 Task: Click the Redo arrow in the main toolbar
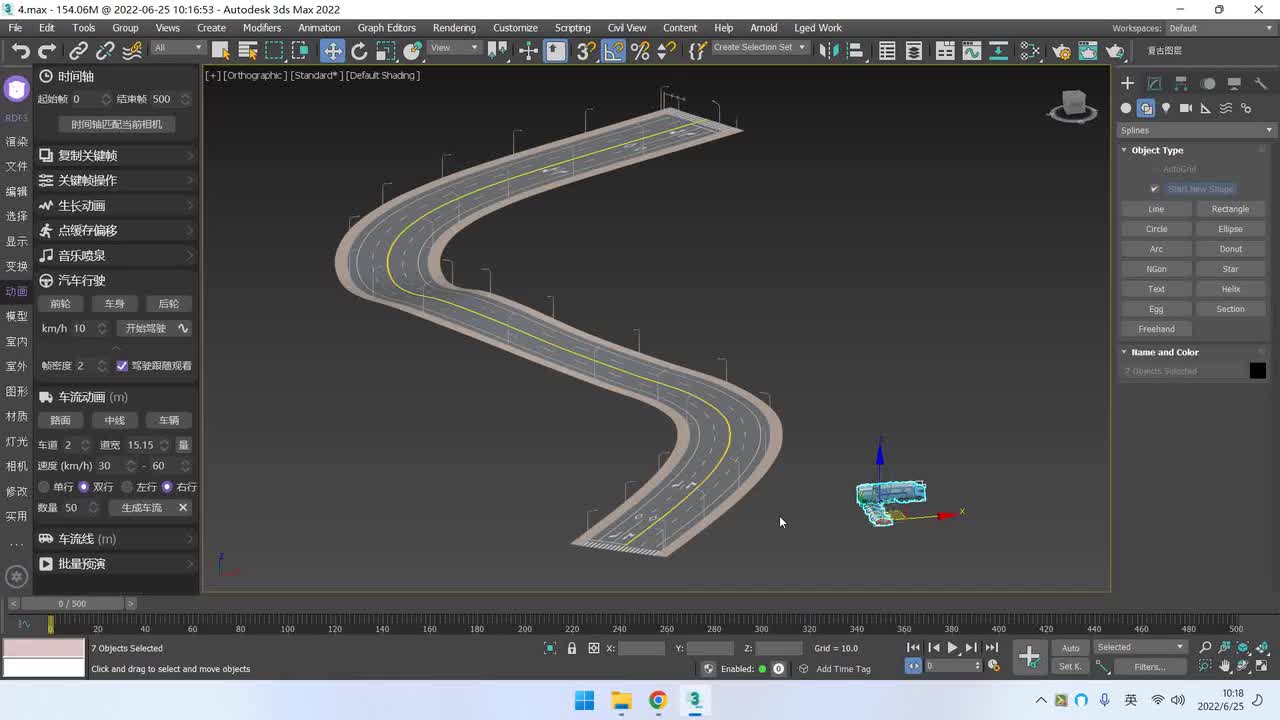[x=47, y=51]
